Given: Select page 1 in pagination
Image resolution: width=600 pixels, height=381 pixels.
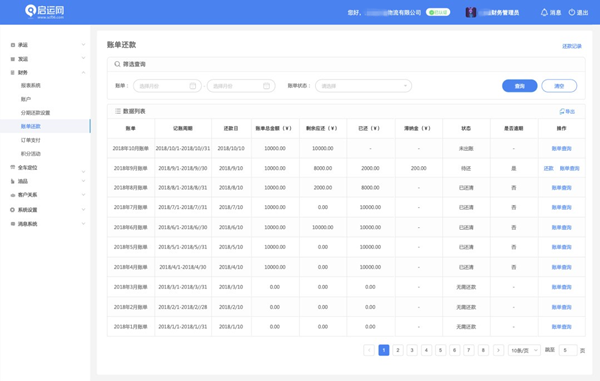Looking at the screenshot, I should pos(384,350).
